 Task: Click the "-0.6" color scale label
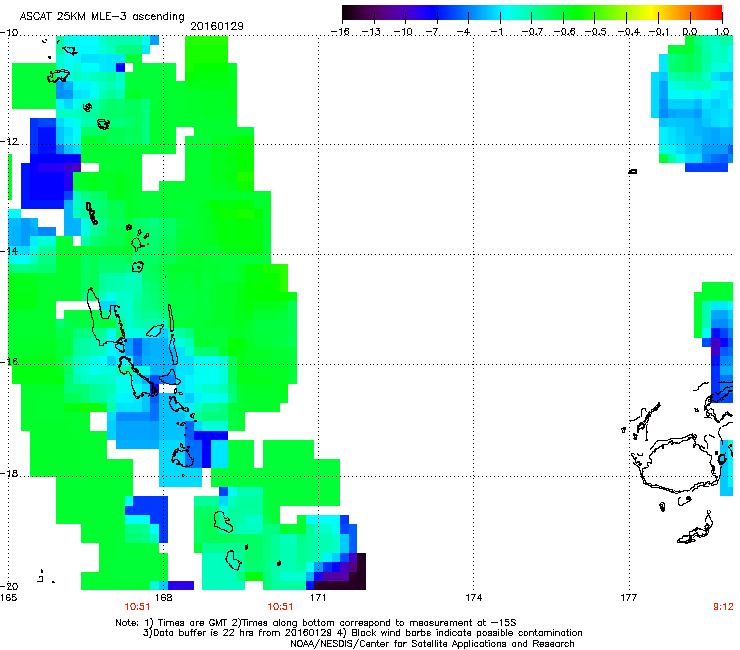click(x=563, y=32)
